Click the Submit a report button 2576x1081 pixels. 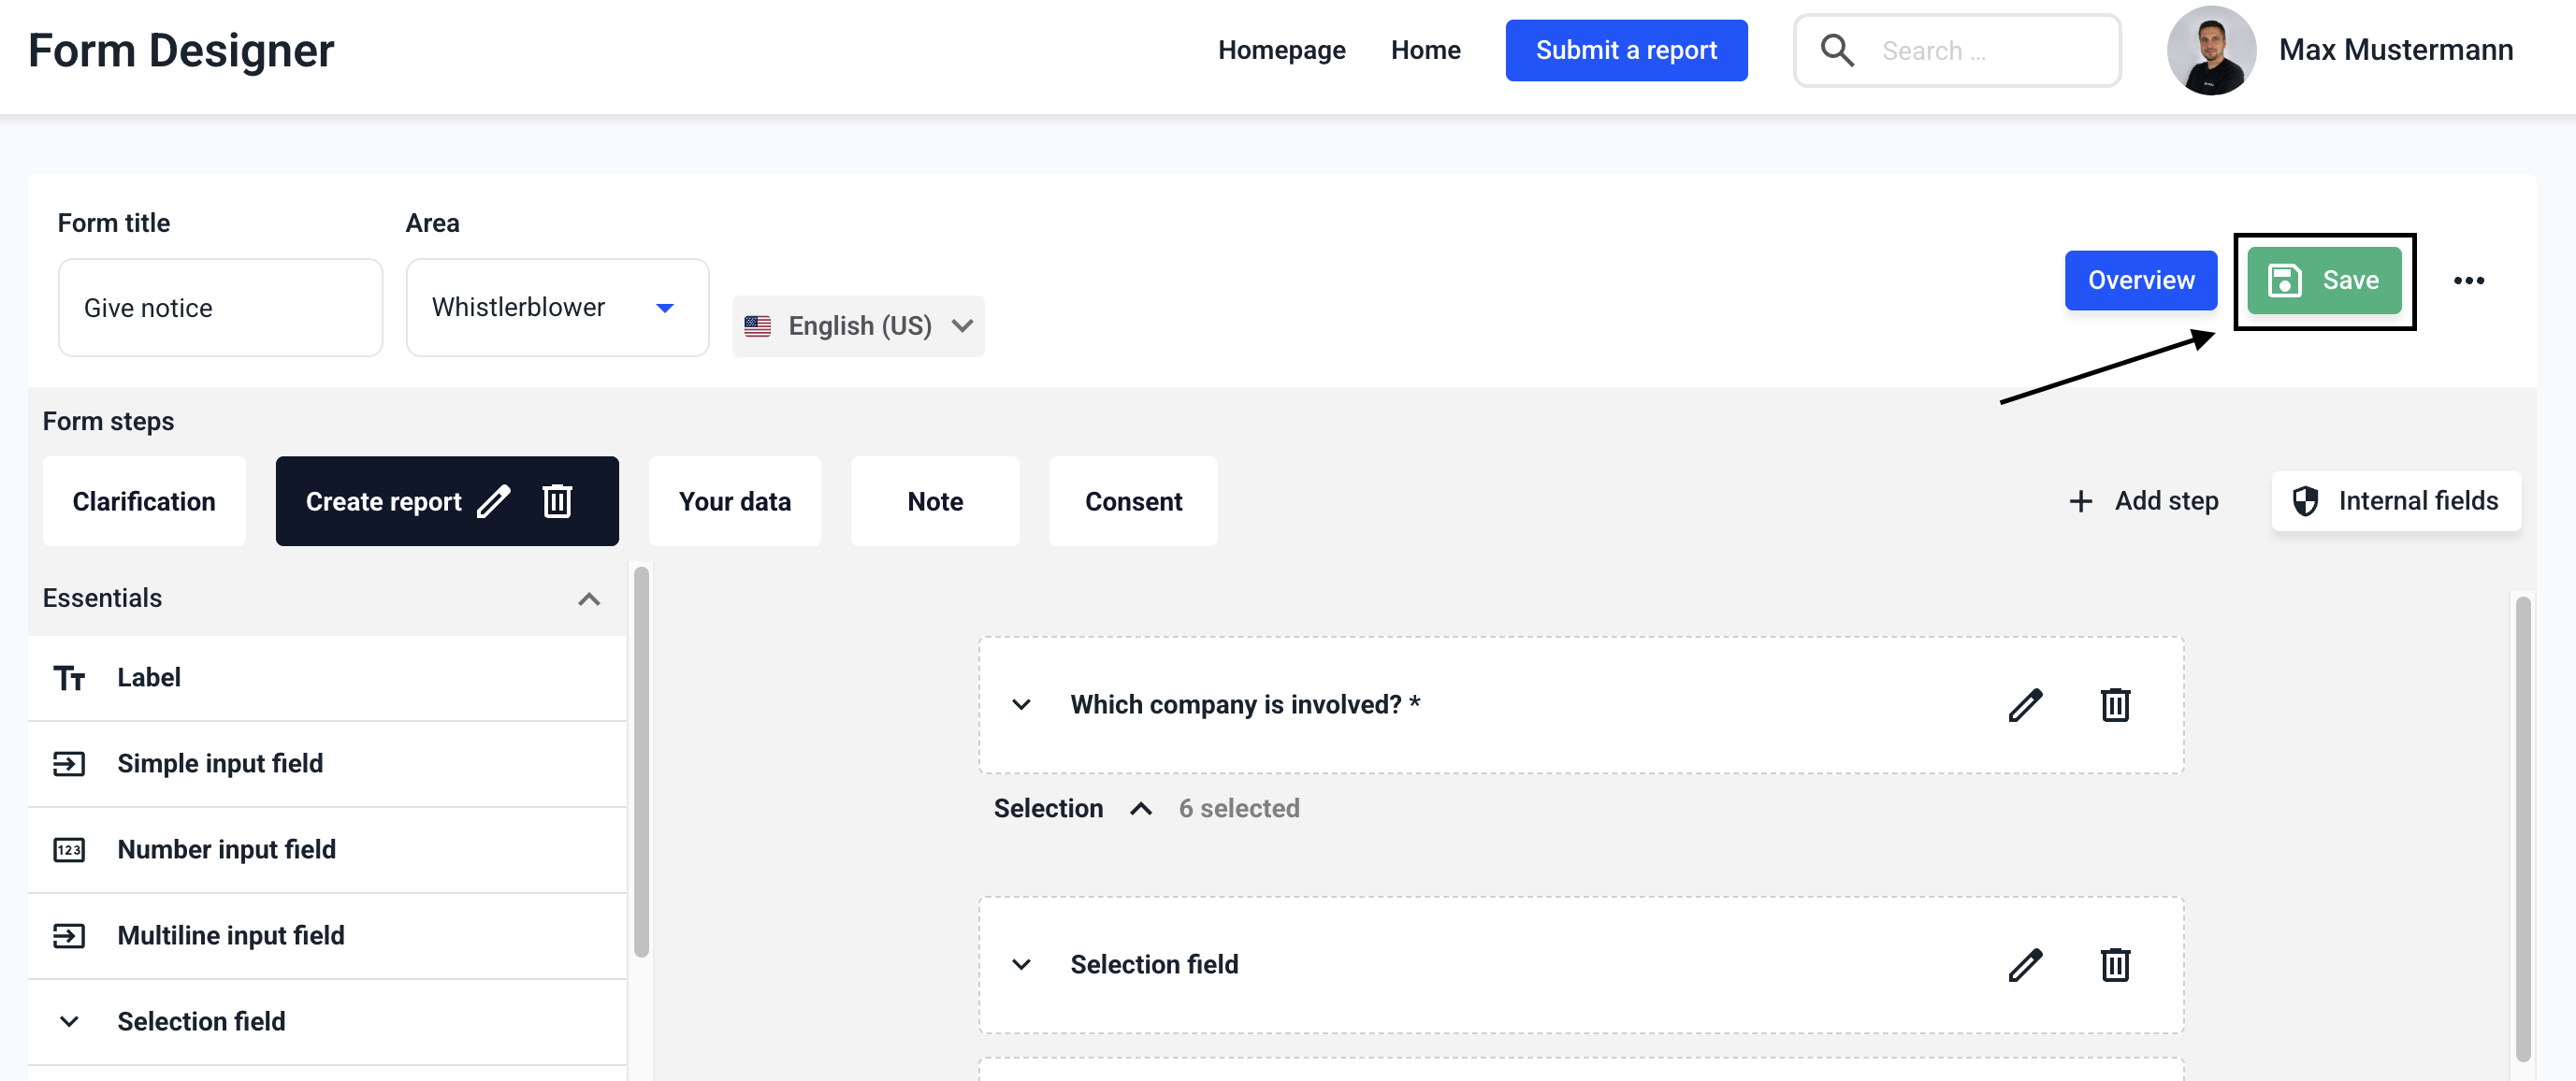[x=1626, y=50]
